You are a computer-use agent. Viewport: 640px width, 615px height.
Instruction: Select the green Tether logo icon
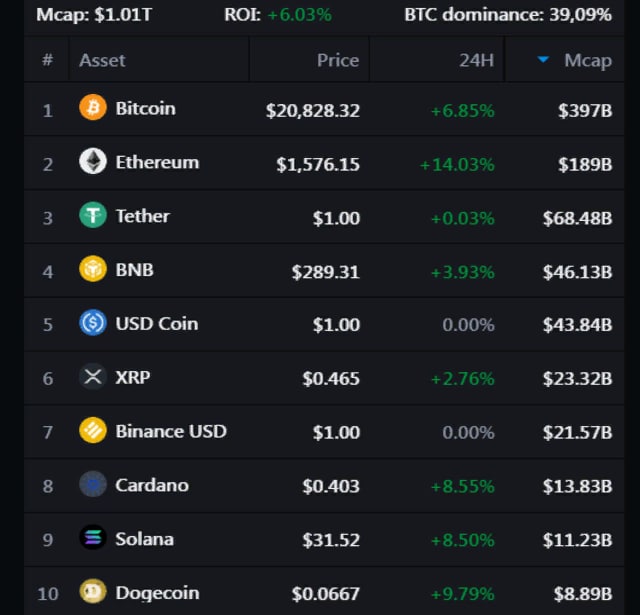(x=93, y=215)
